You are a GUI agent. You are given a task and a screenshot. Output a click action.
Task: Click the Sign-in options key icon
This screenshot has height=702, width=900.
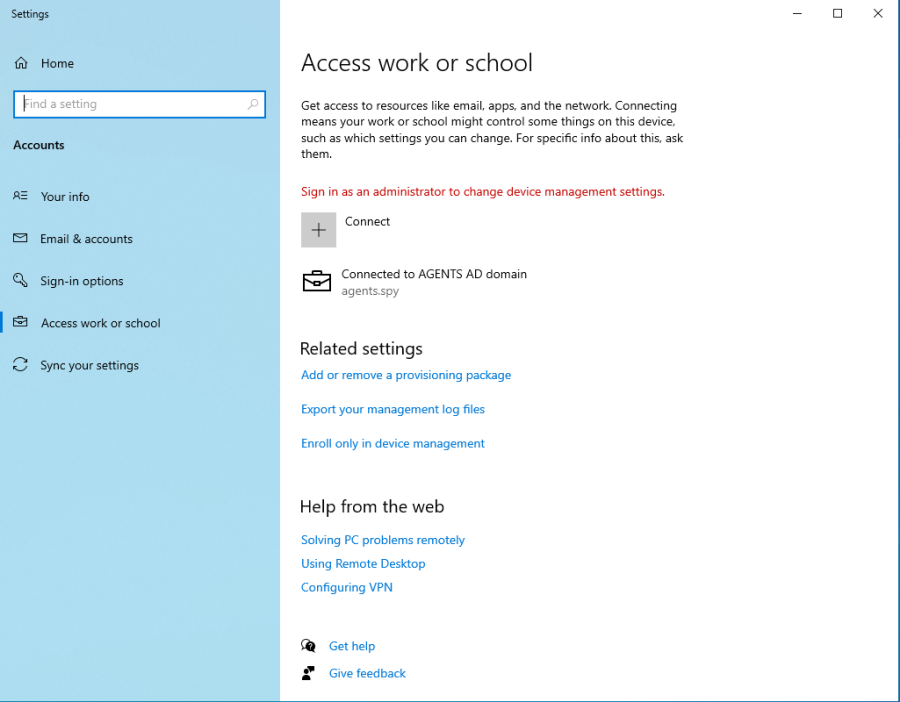click(20, 280)
